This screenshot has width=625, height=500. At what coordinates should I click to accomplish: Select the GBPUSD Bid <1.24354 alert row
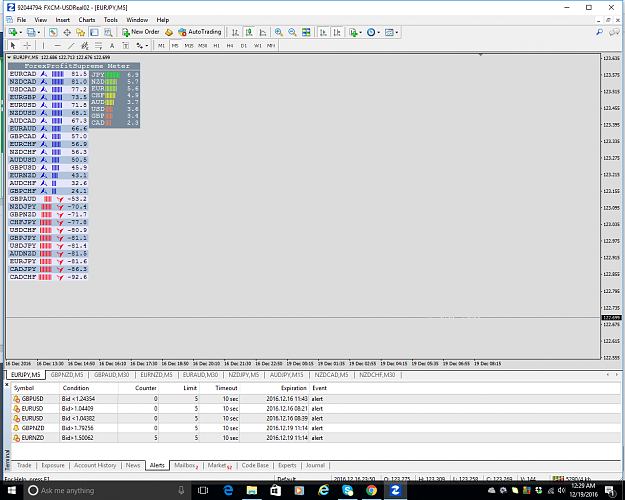[316, 399]
